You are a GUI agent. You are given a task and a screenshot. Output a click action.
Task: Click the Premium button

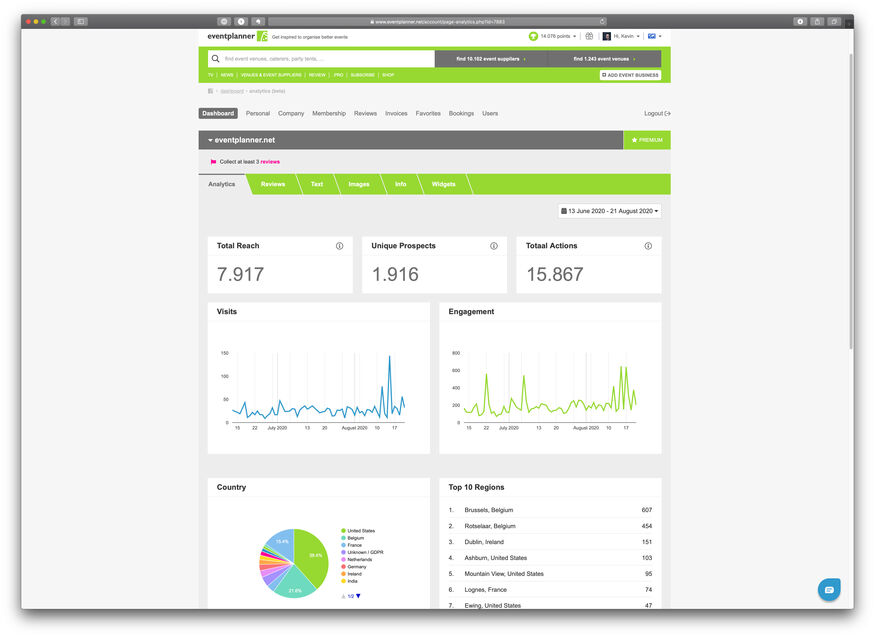pyautogui.click(x=647, y=140)
